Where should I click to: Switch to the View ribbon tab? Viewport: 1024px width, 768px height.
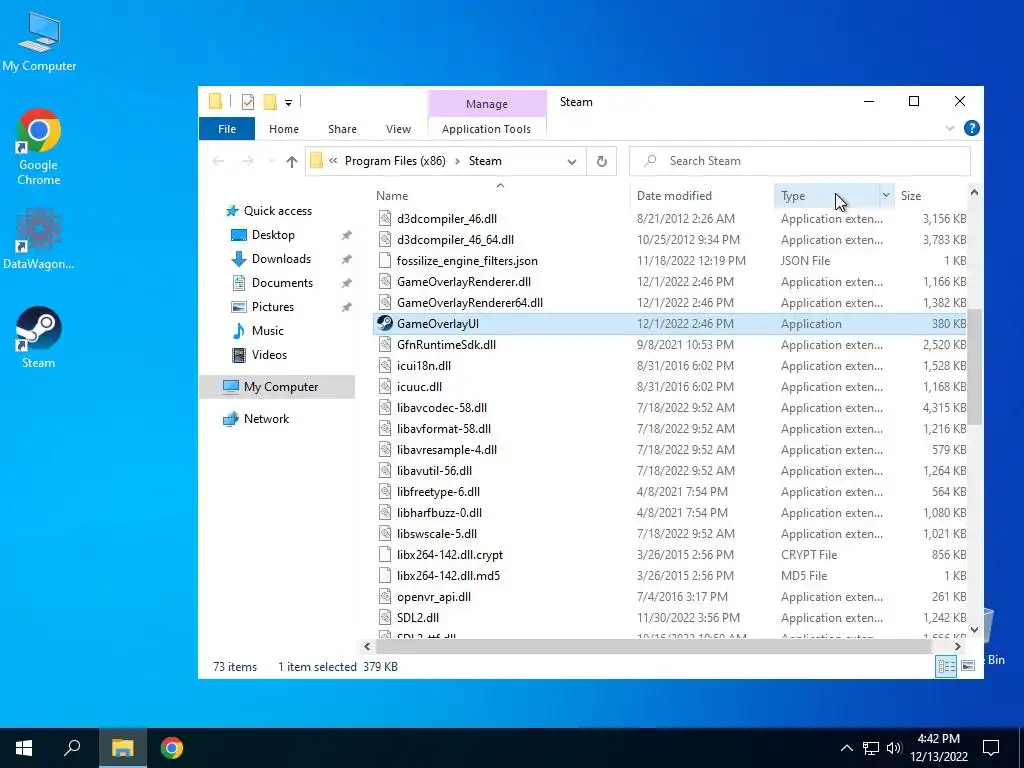click(398, 129)
